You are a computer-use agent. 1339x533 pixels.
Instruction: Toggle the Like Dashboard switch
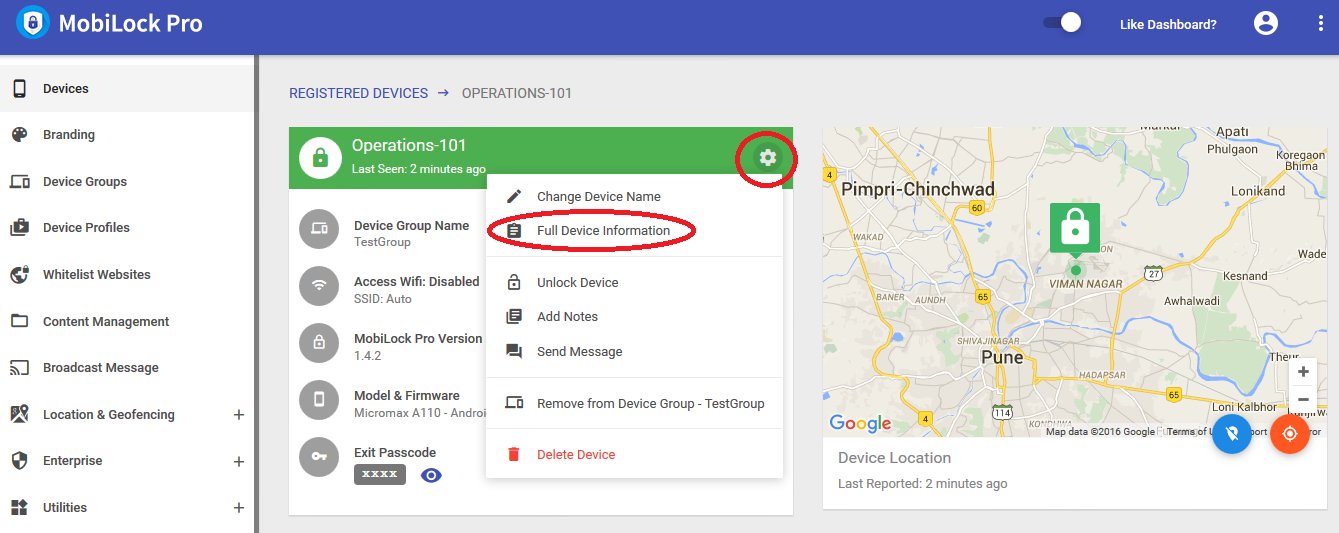[1062, 22]
